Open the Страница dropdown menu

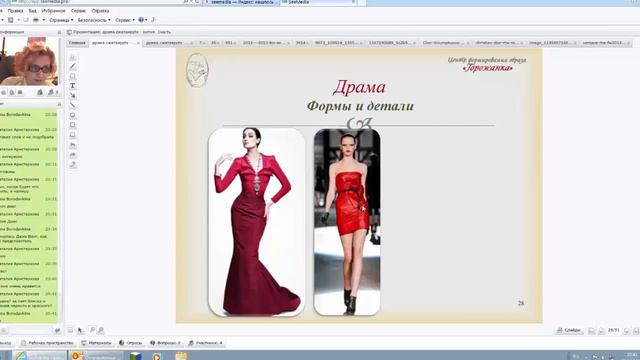(61, 20)
